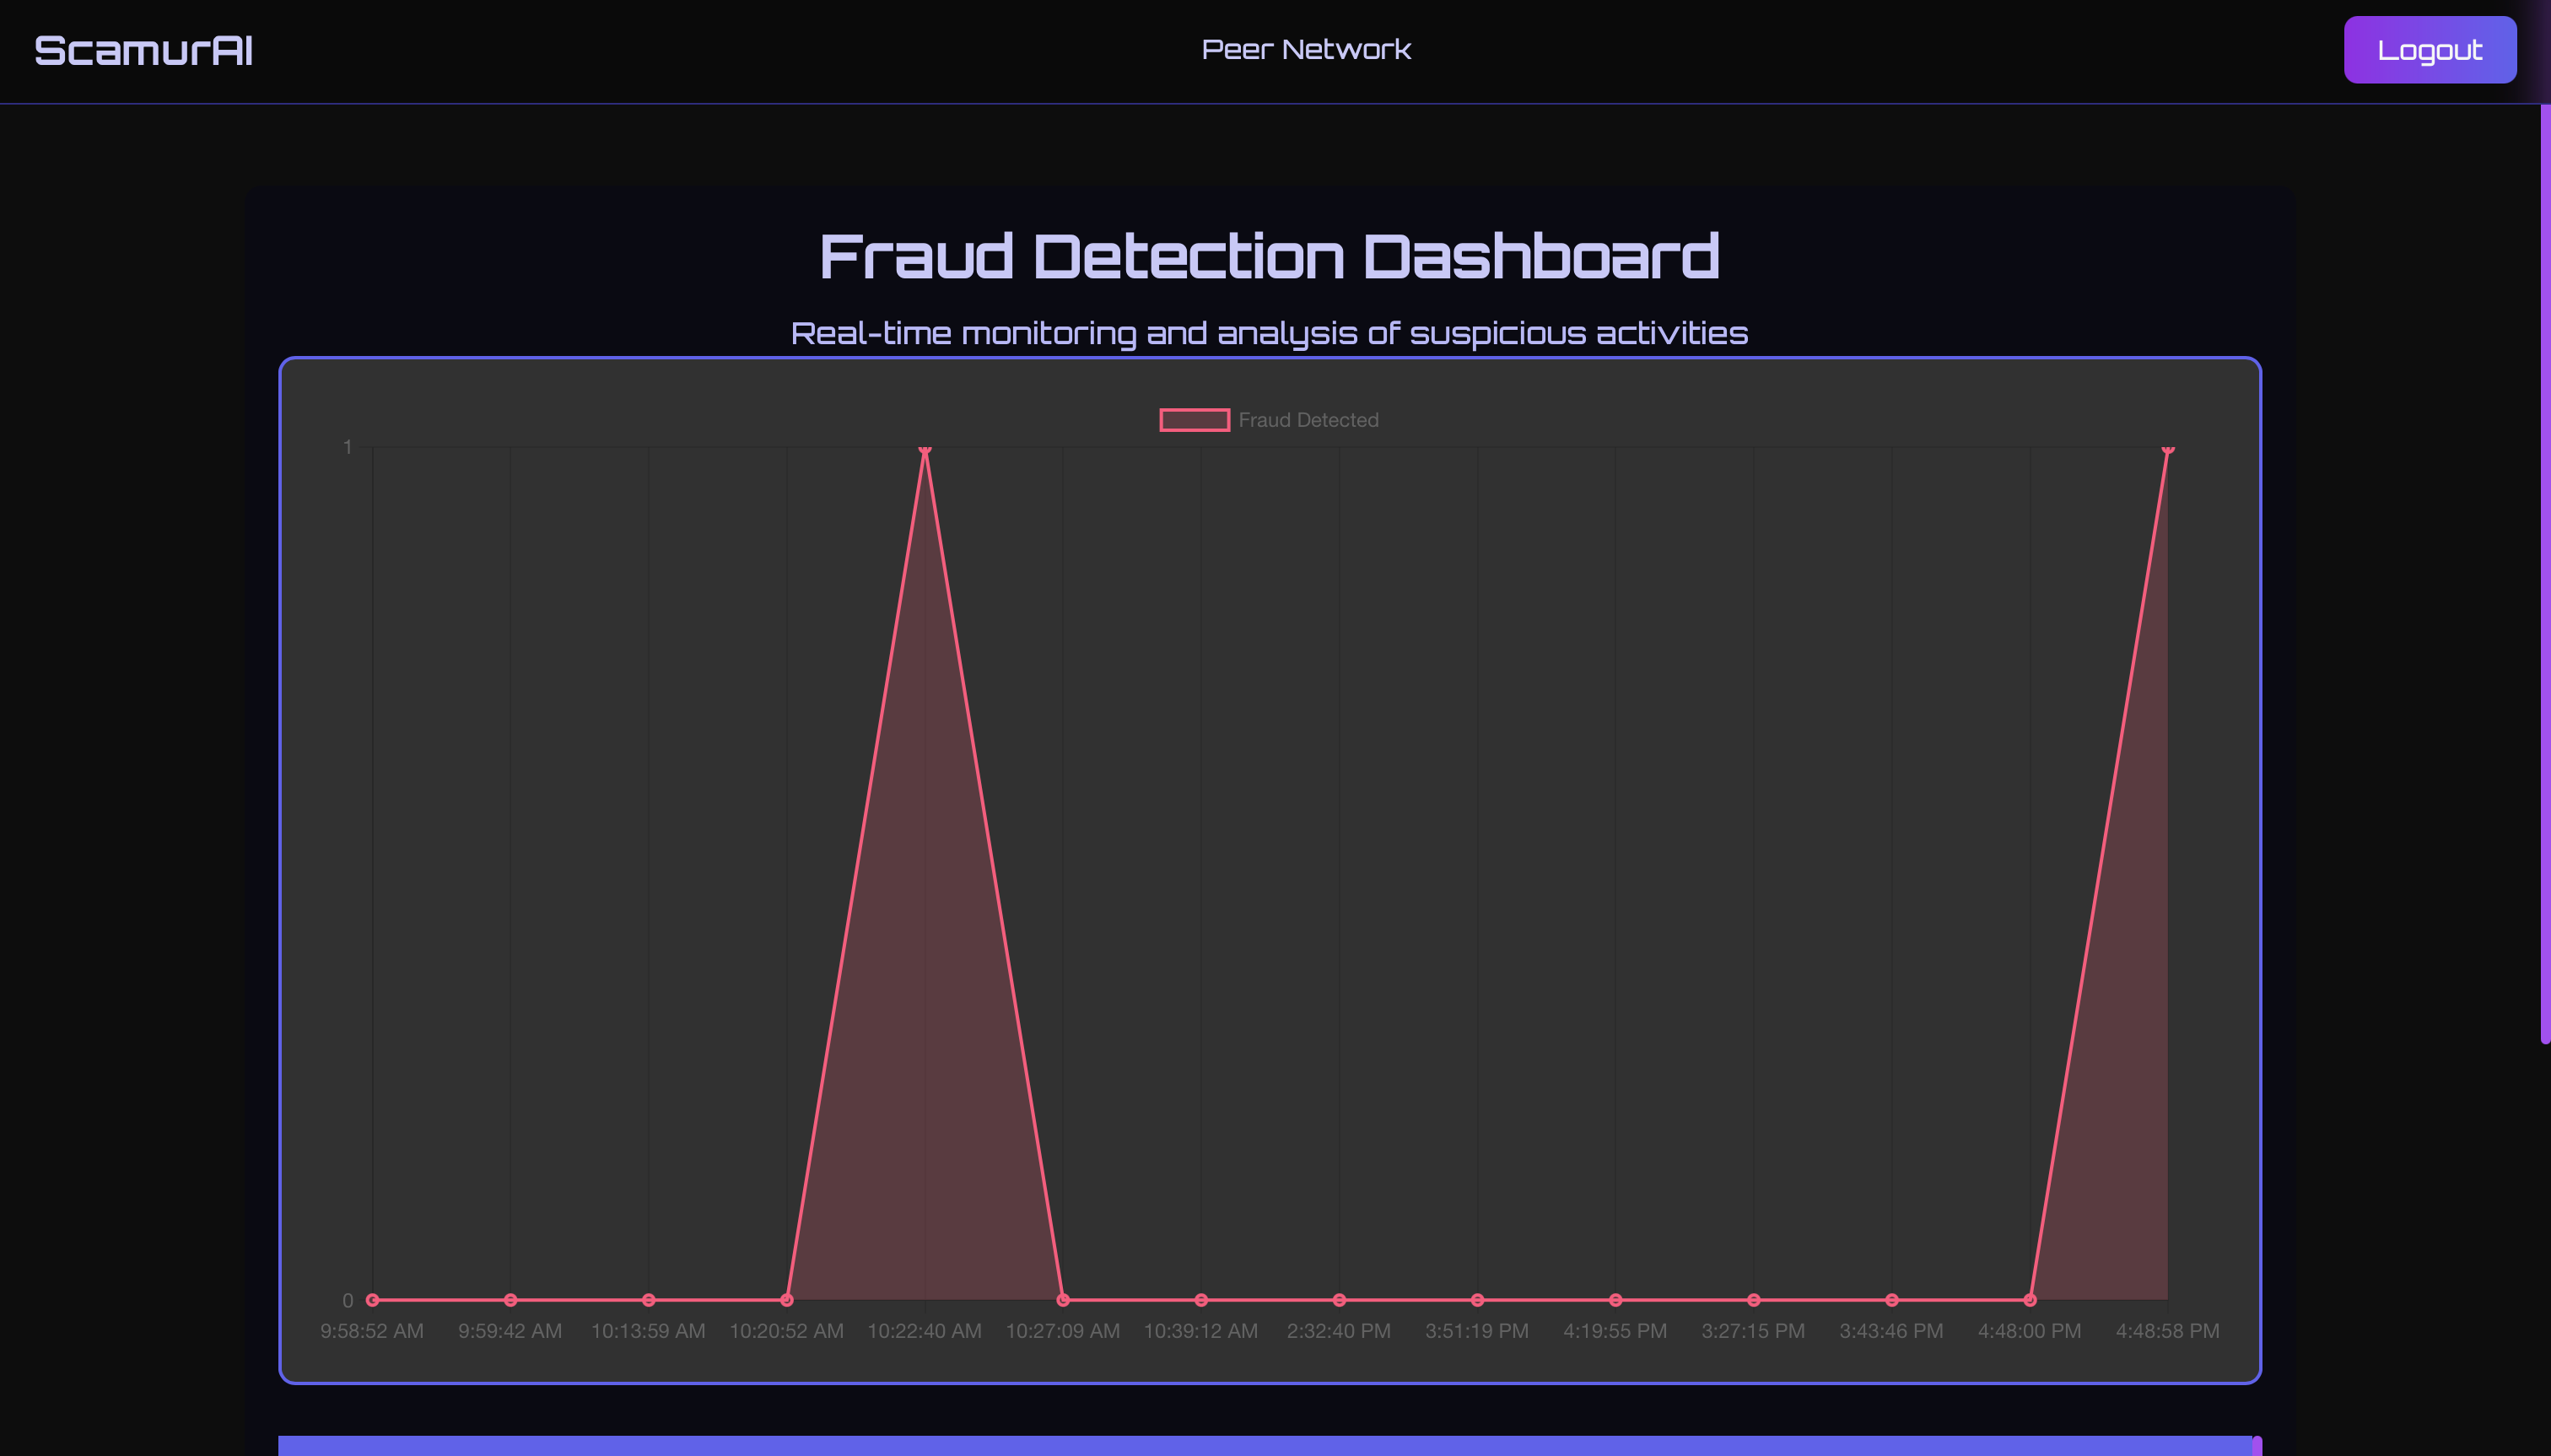Click the ScamurAI logo

(x=143, y=51)
